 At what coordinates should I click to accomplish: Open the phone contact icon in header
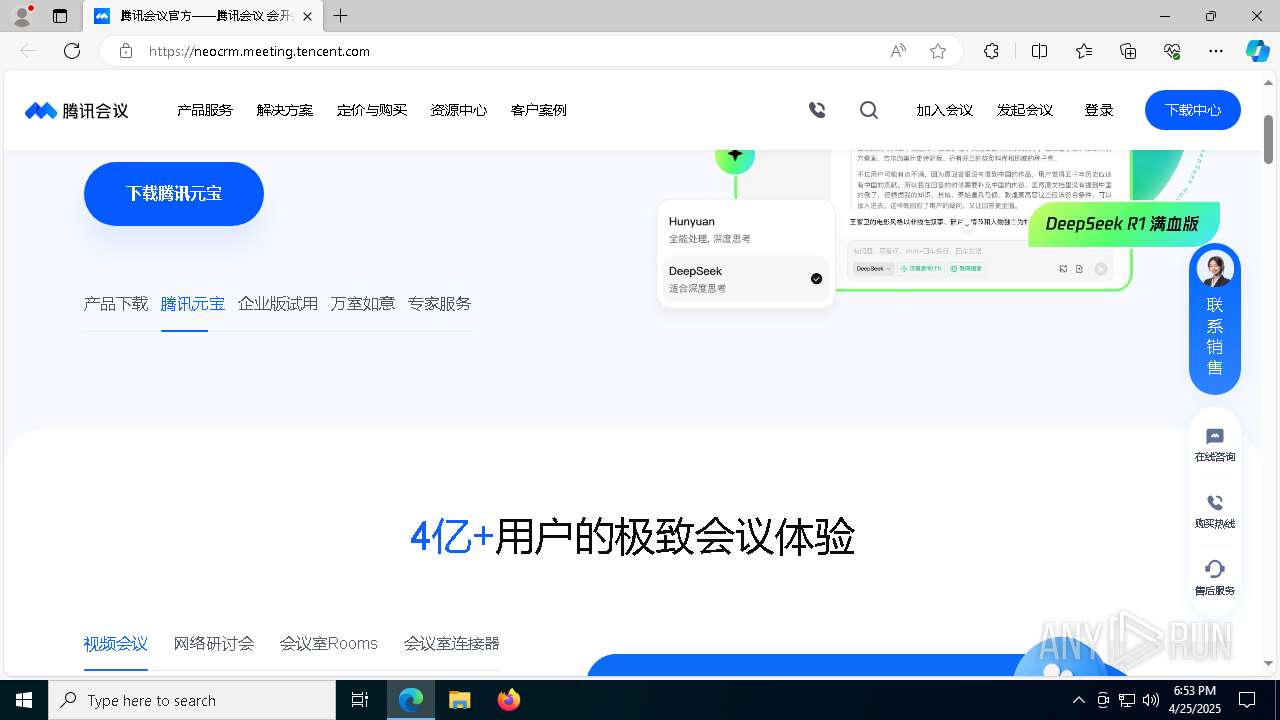pos(817,110)
